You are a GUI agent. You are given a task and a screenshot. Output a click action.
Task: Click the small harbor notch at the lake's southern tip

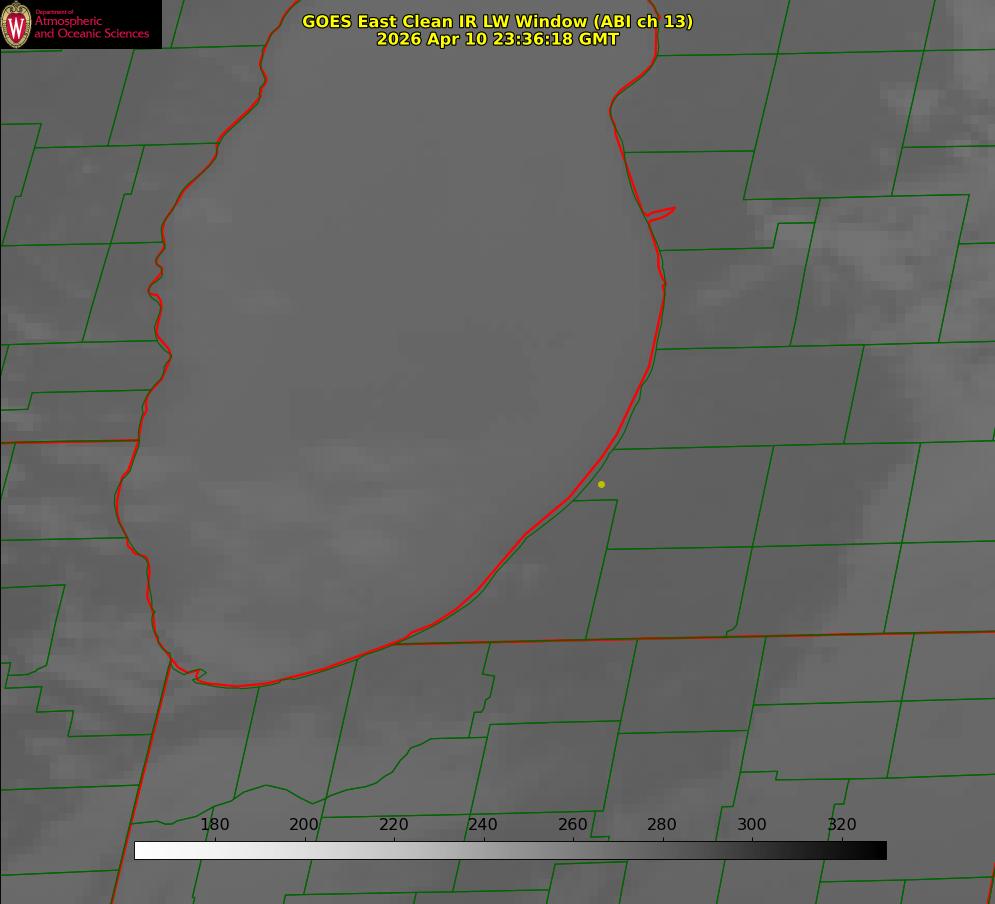pyautogui.click(x=197, y=675)
